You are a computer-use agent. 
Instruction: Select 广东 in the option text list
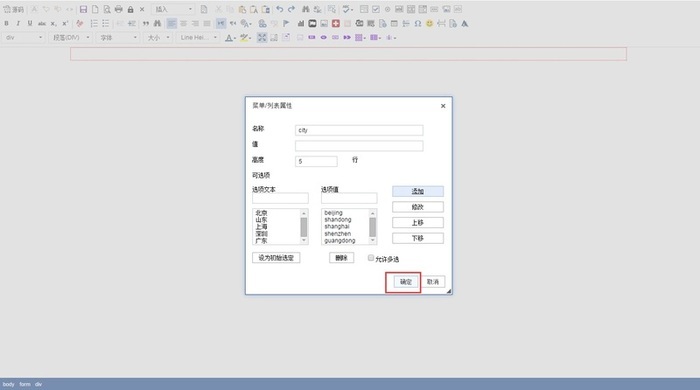[262, 241]
